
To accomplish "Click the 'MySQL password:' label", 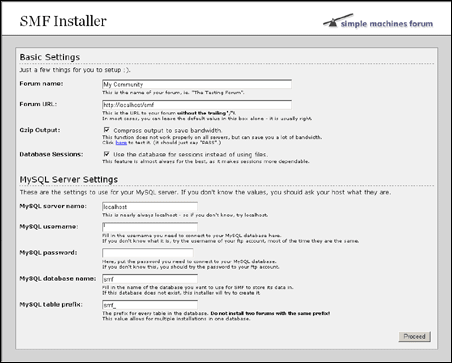I will [48, 253].
